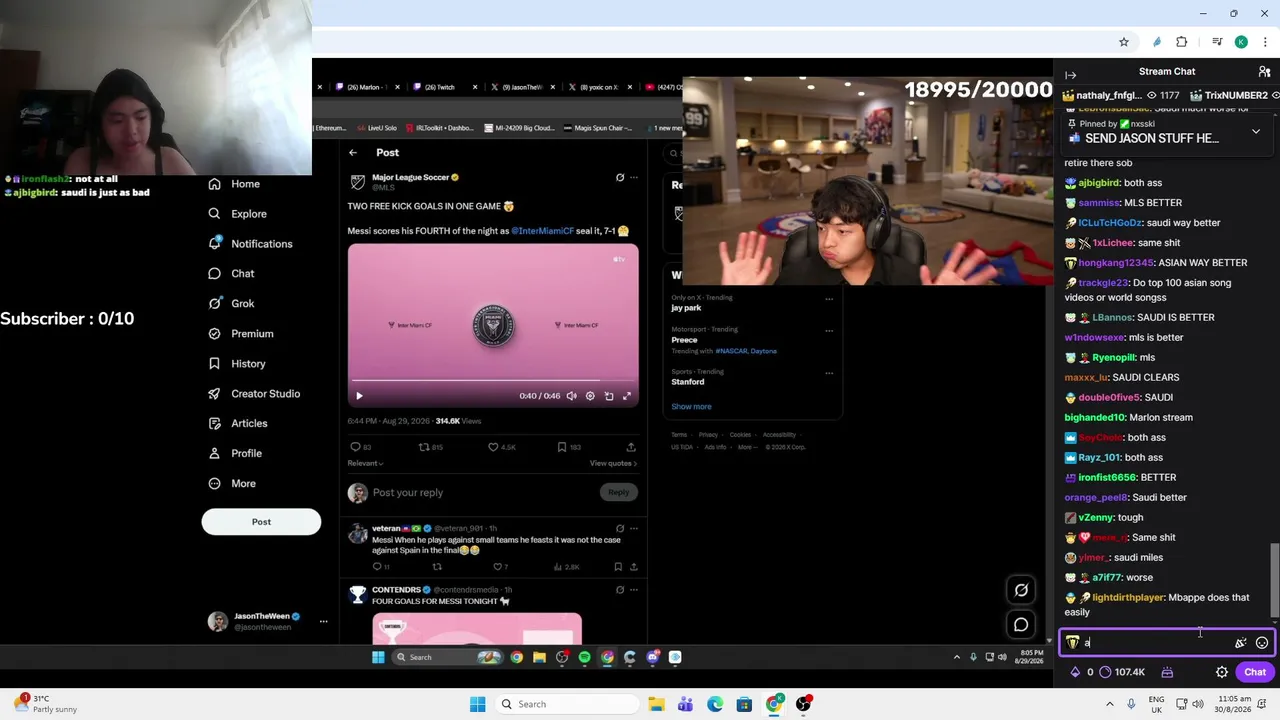Open more options on veteran reply
This screenshot has width=1280, height=720.
(634, 528)
